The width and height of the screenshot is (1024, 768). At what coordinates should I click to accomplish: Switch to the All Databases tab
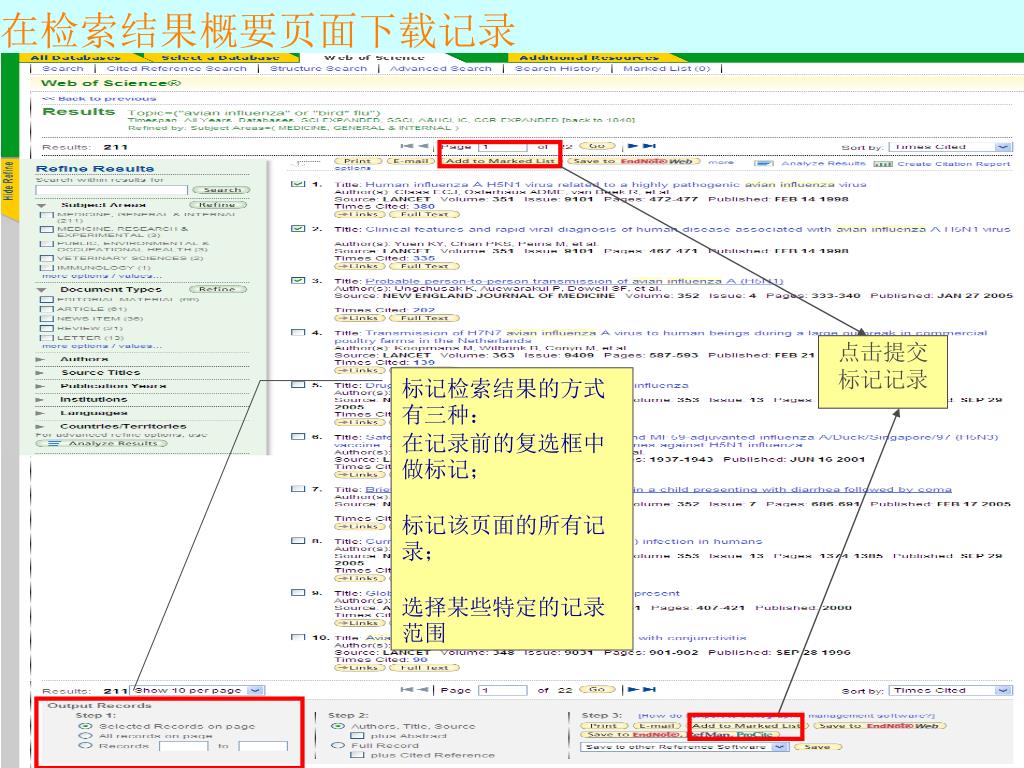pos(75,57)
